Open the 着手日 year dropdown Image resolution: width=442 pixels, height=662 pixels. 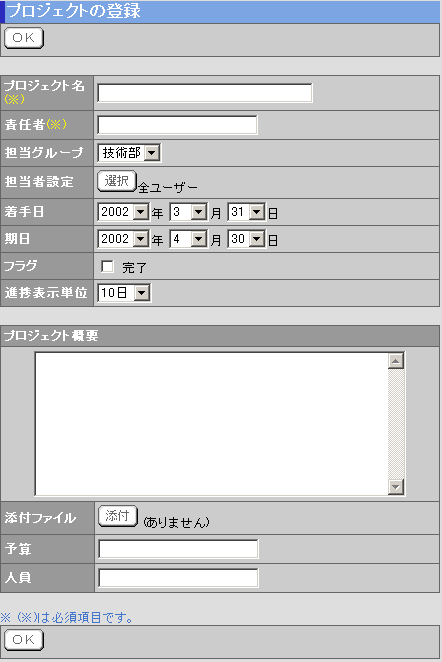123,212
